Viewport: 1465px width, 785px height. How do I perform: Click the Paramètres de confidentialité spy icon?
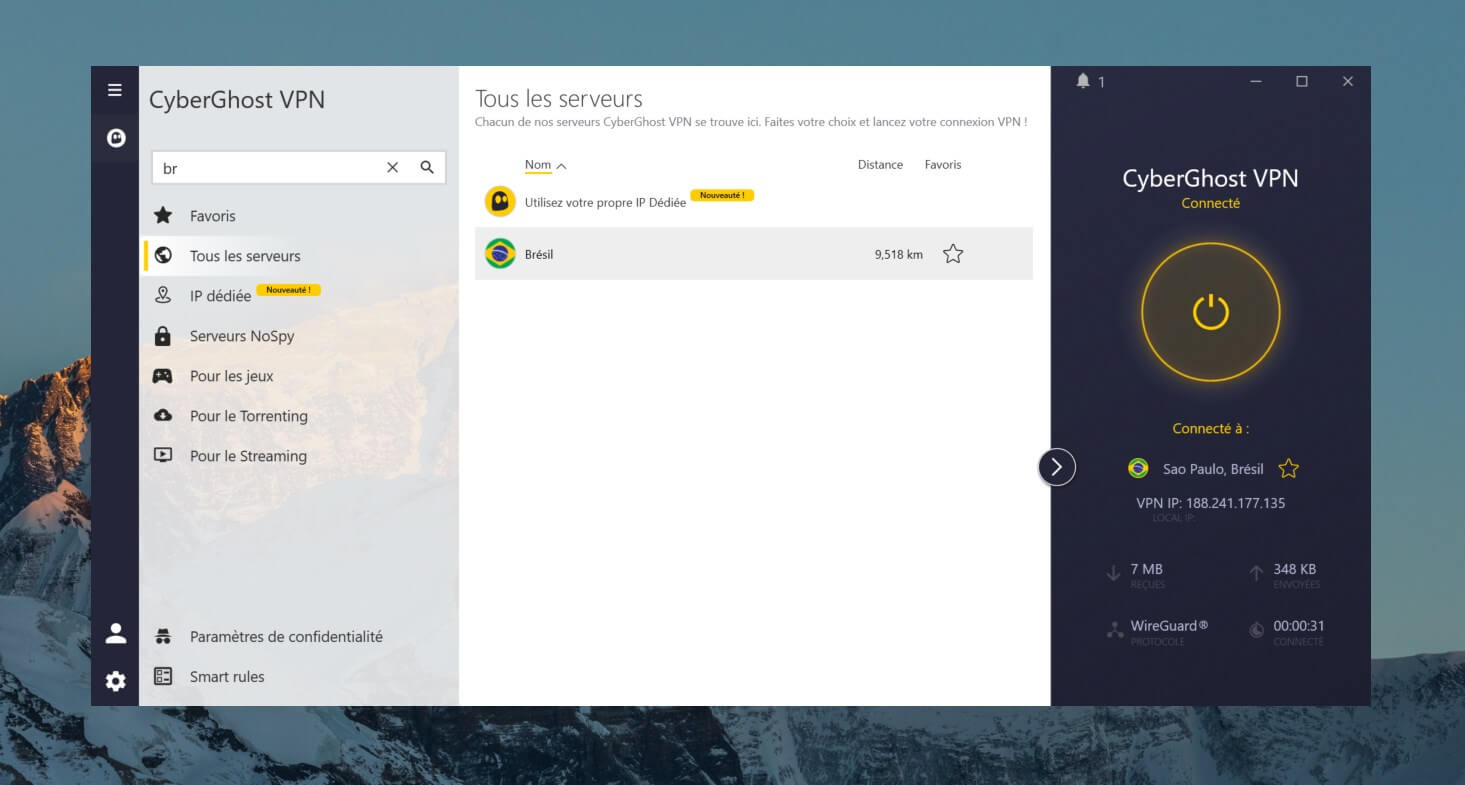pos(163,636)
